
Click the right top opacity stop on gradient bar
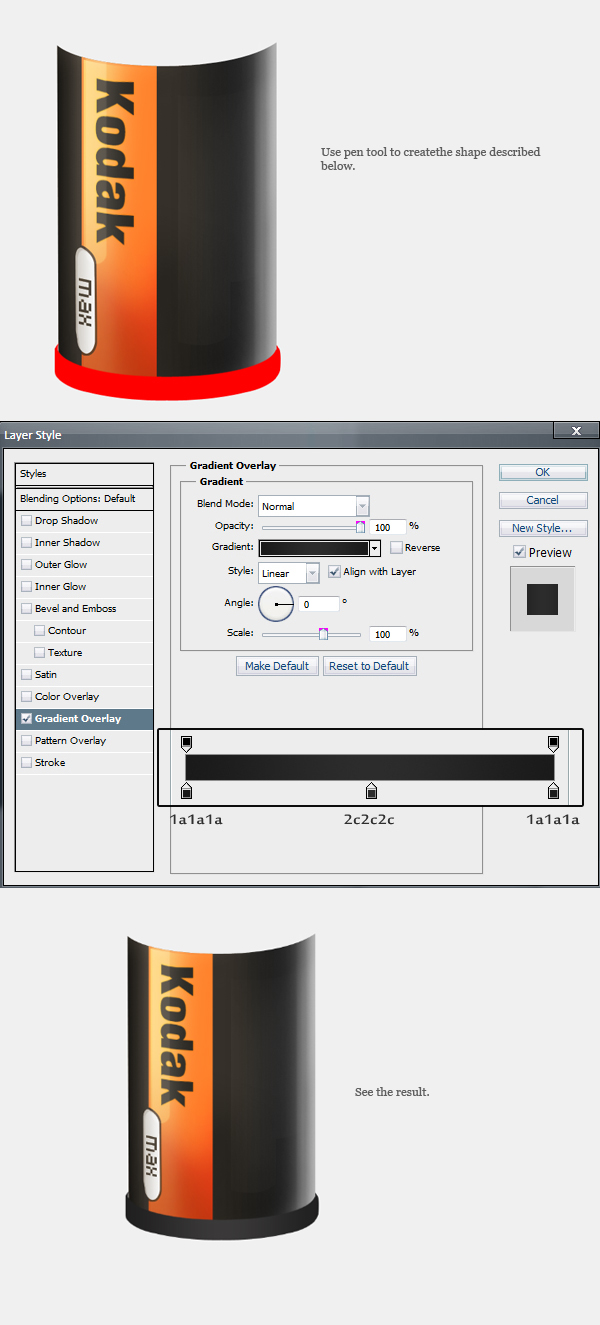coord(553,743)
